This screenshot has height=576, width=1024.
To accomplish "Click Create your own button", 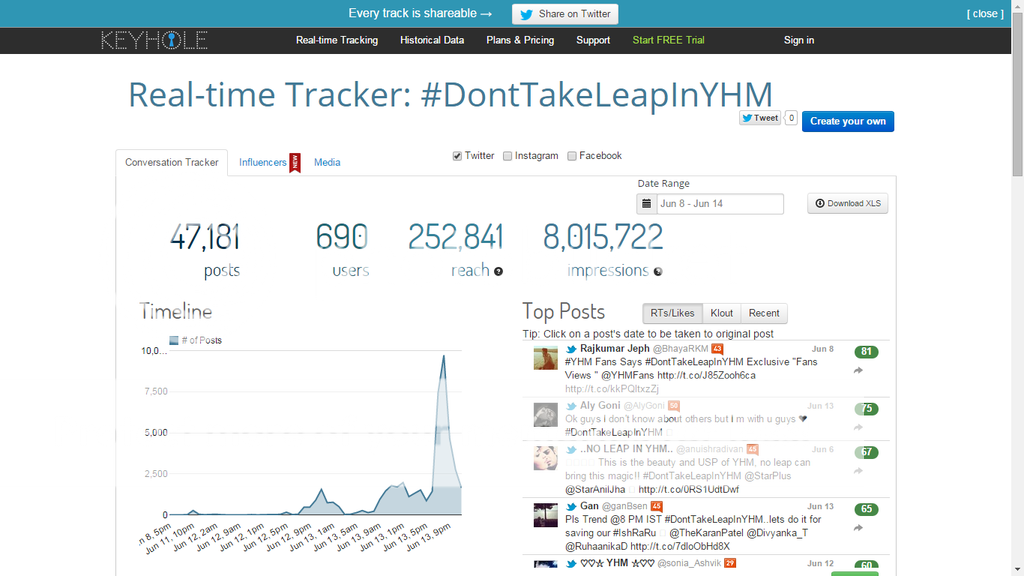I will (848, 121).
